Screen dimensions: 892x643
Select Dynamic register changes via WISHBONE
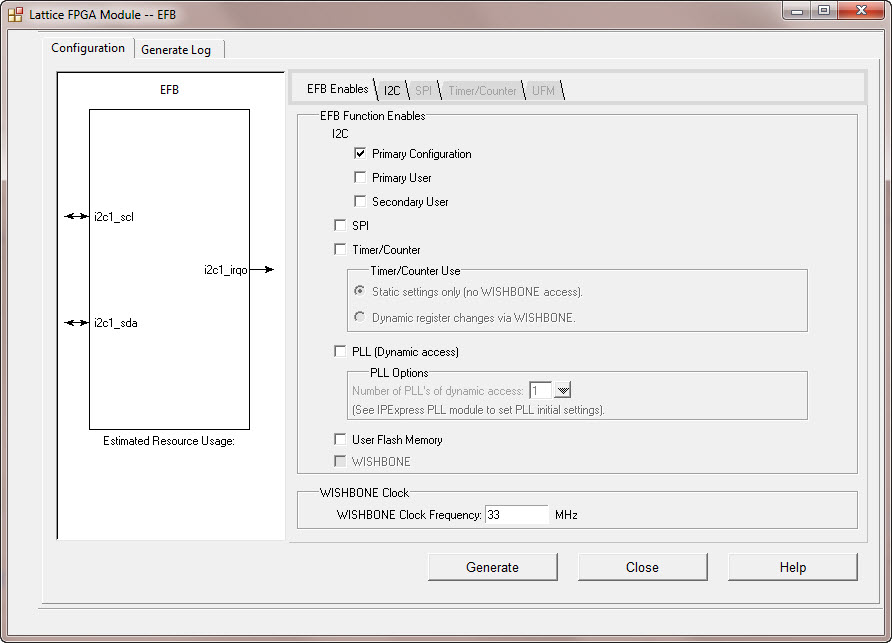point(360,317)
